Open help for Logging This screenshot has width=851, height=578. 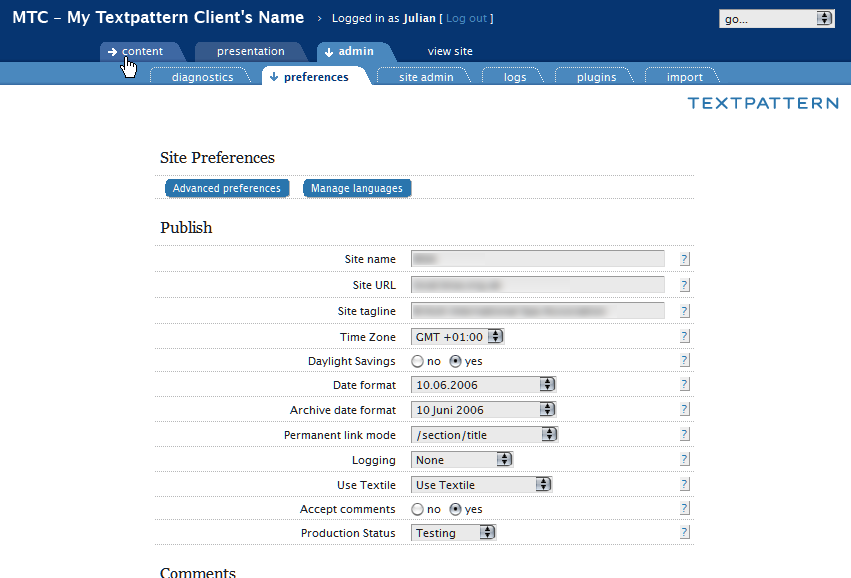click(x=684, y=459)
